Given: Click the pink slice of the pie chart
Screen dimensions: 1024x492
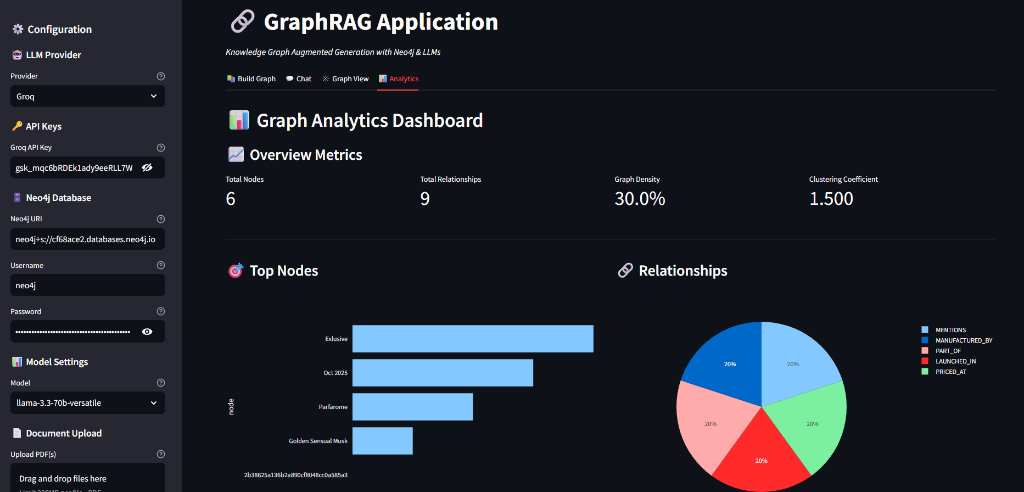Looking at the screenshot, I should point(711,425).
